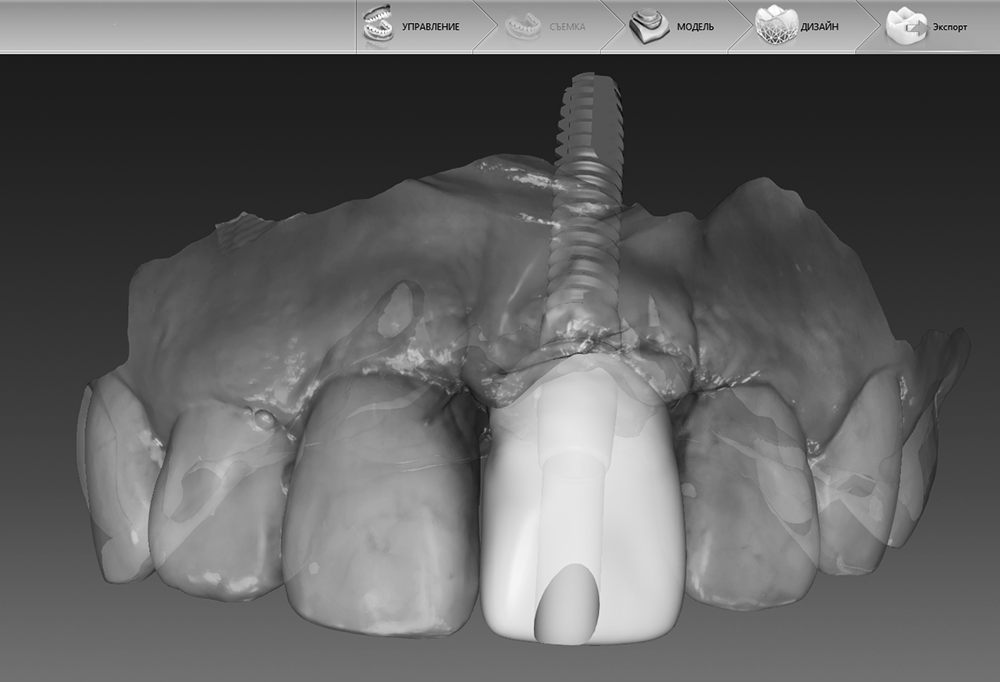
Task: Click the tooth arrow icon for Экспорт
Action: pos(906,27)
